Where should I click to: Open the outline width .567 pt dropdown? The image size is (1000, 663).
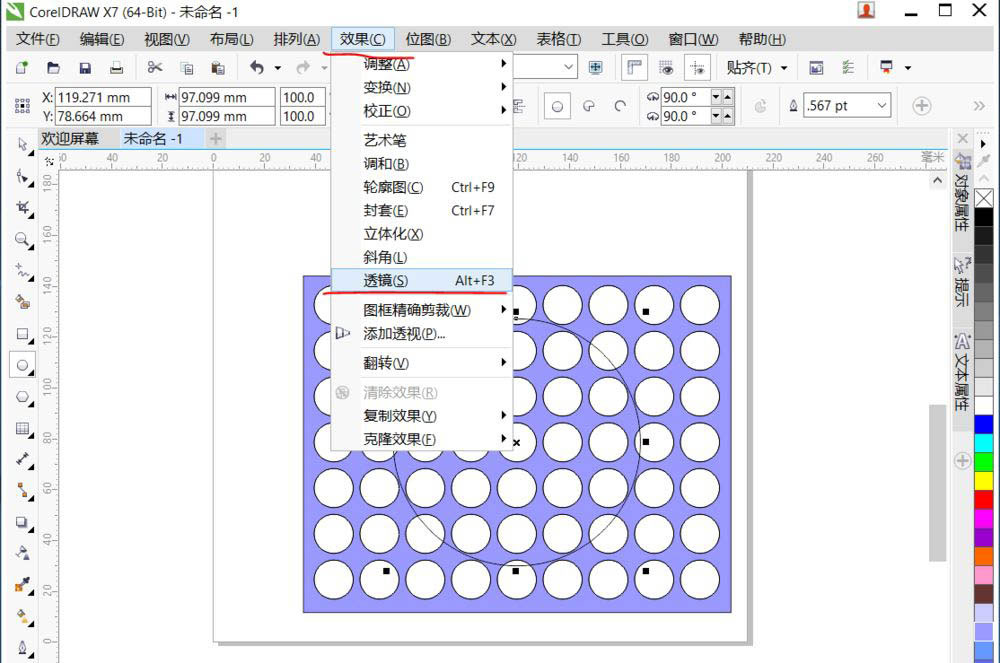881,106
